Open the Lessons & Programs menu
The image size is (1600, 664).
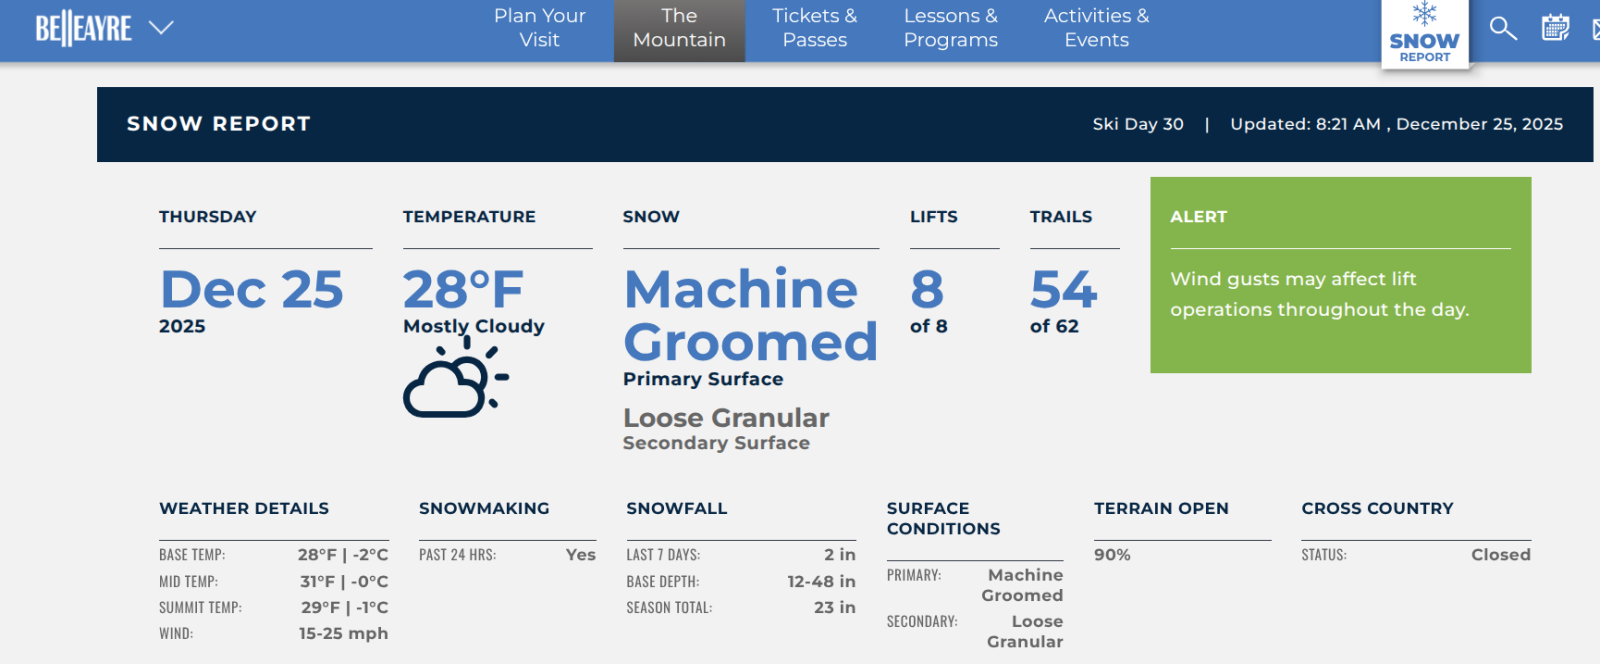tap(950, 28)
